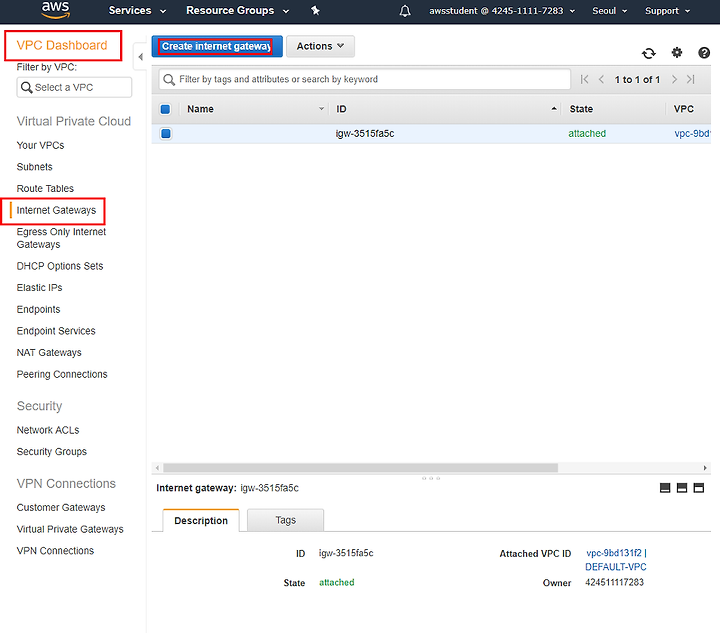Open the Actions dropdown button
The image size is (720, 633).
(320, 46)
